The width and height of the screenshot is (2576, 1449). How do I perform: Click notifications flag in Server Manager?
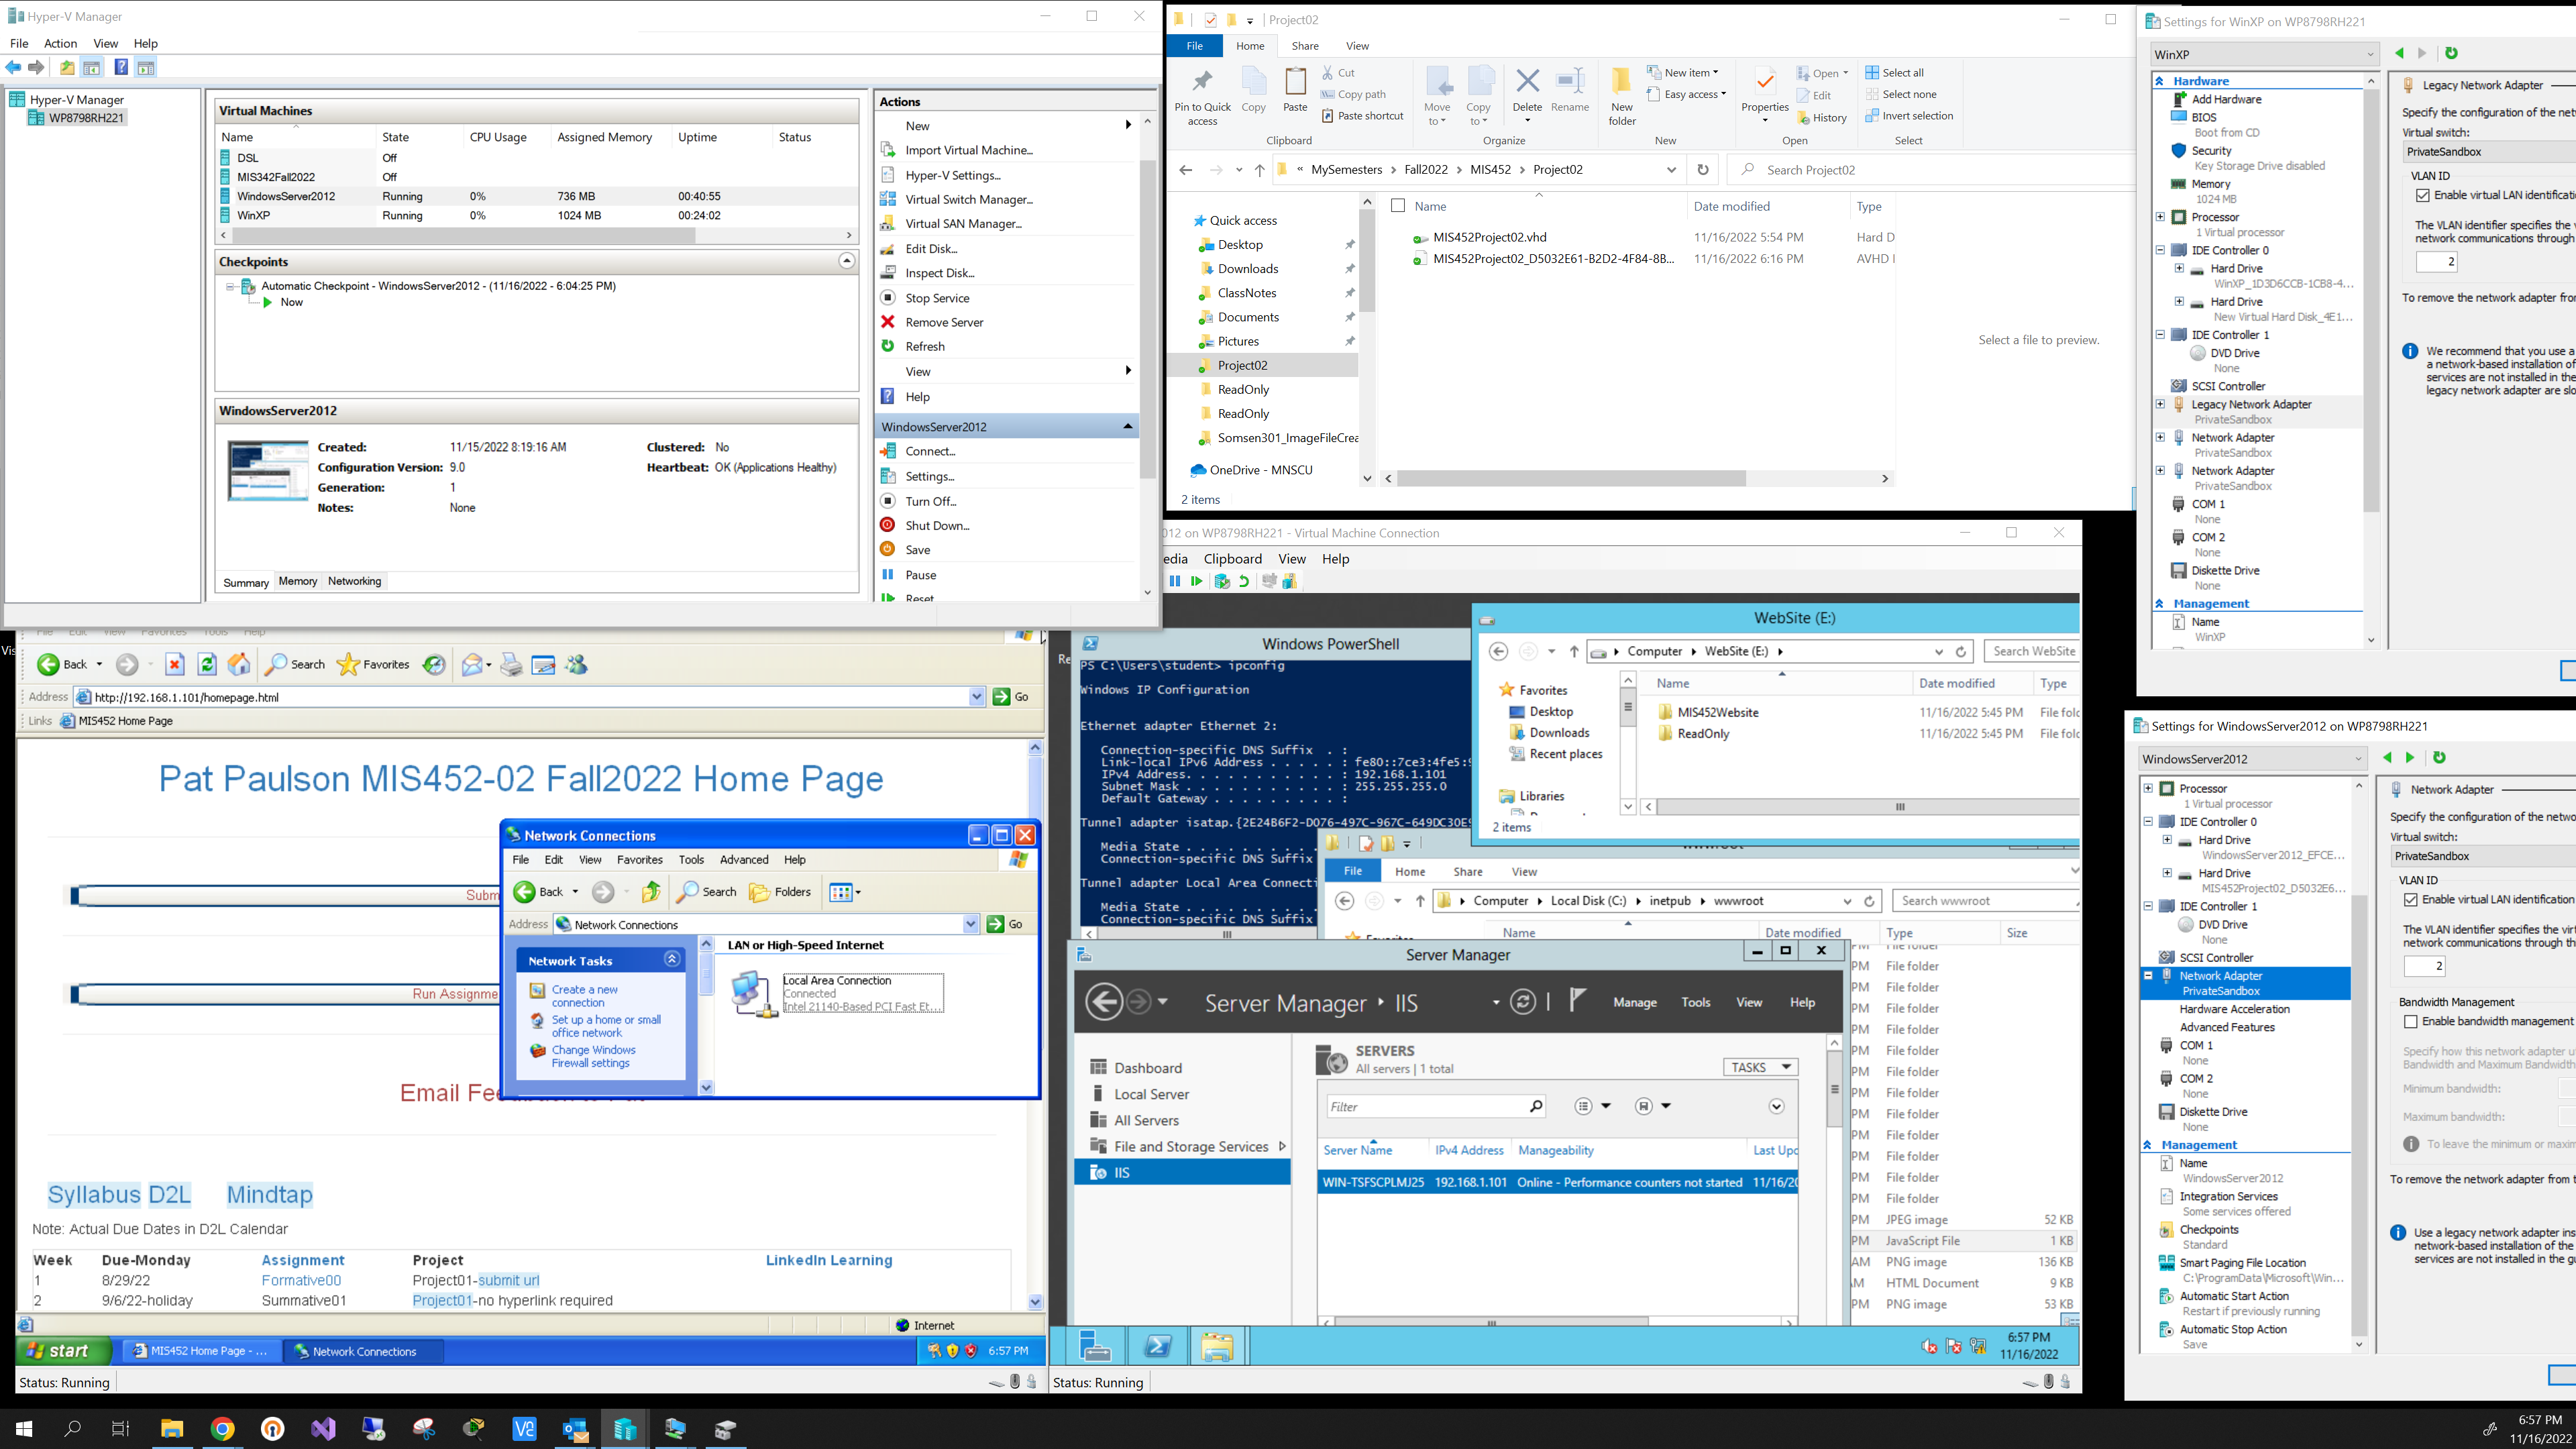(x=1577, y=1000)
